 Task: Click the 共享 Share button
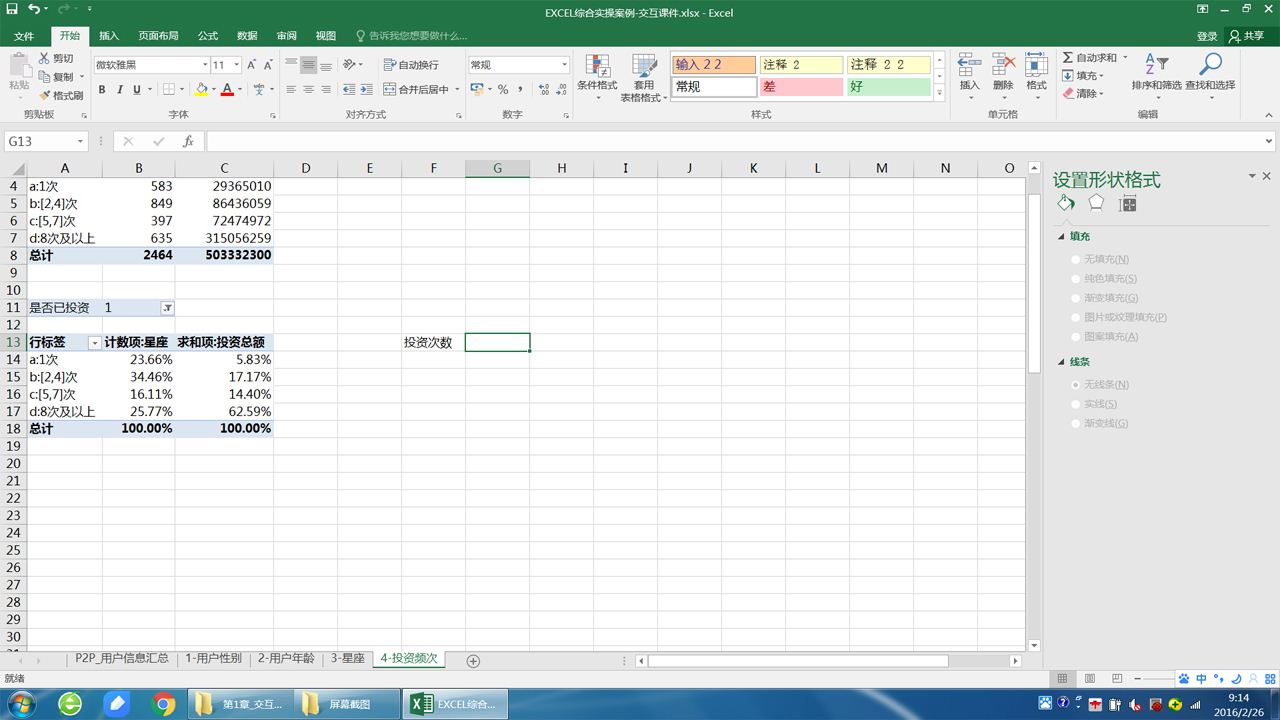pyautogui.click(x=1247, y=36)
